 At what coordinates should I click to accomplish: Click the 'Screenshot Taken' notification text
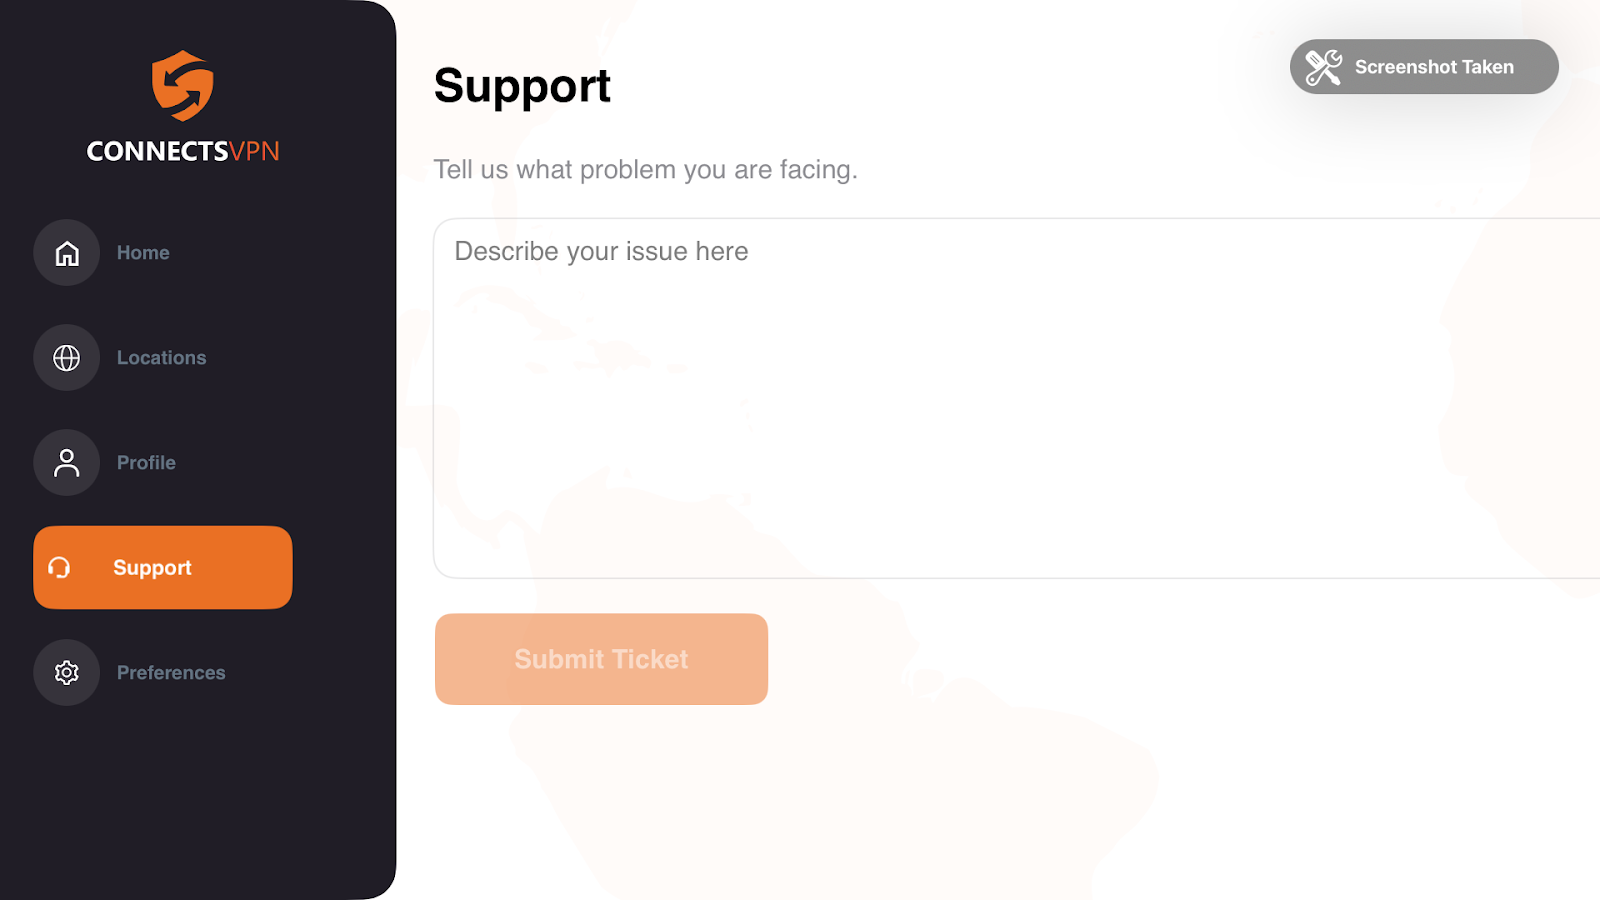coord(1434,67)
